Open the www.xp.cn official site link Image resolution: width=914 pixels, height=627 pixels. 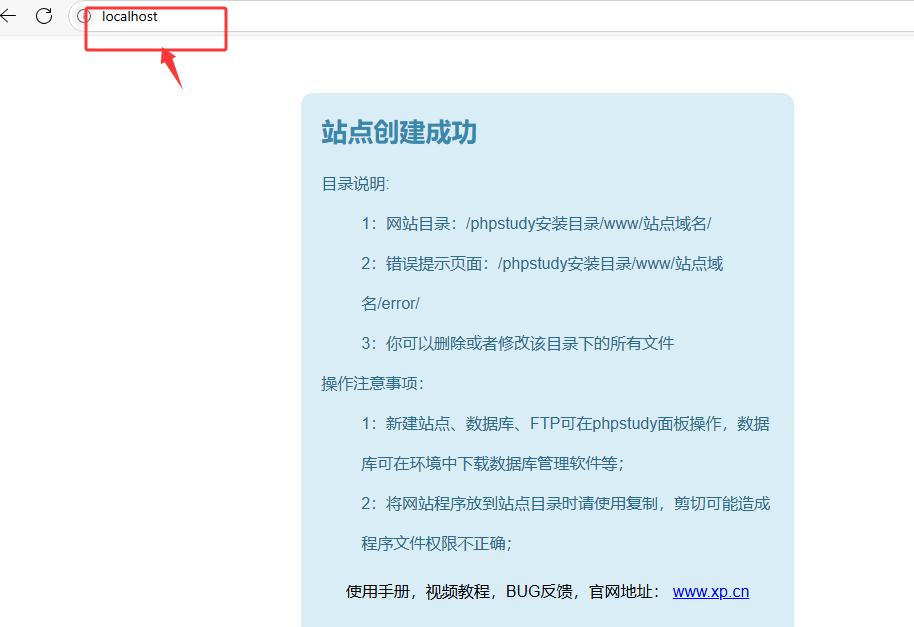click(711, 591)
